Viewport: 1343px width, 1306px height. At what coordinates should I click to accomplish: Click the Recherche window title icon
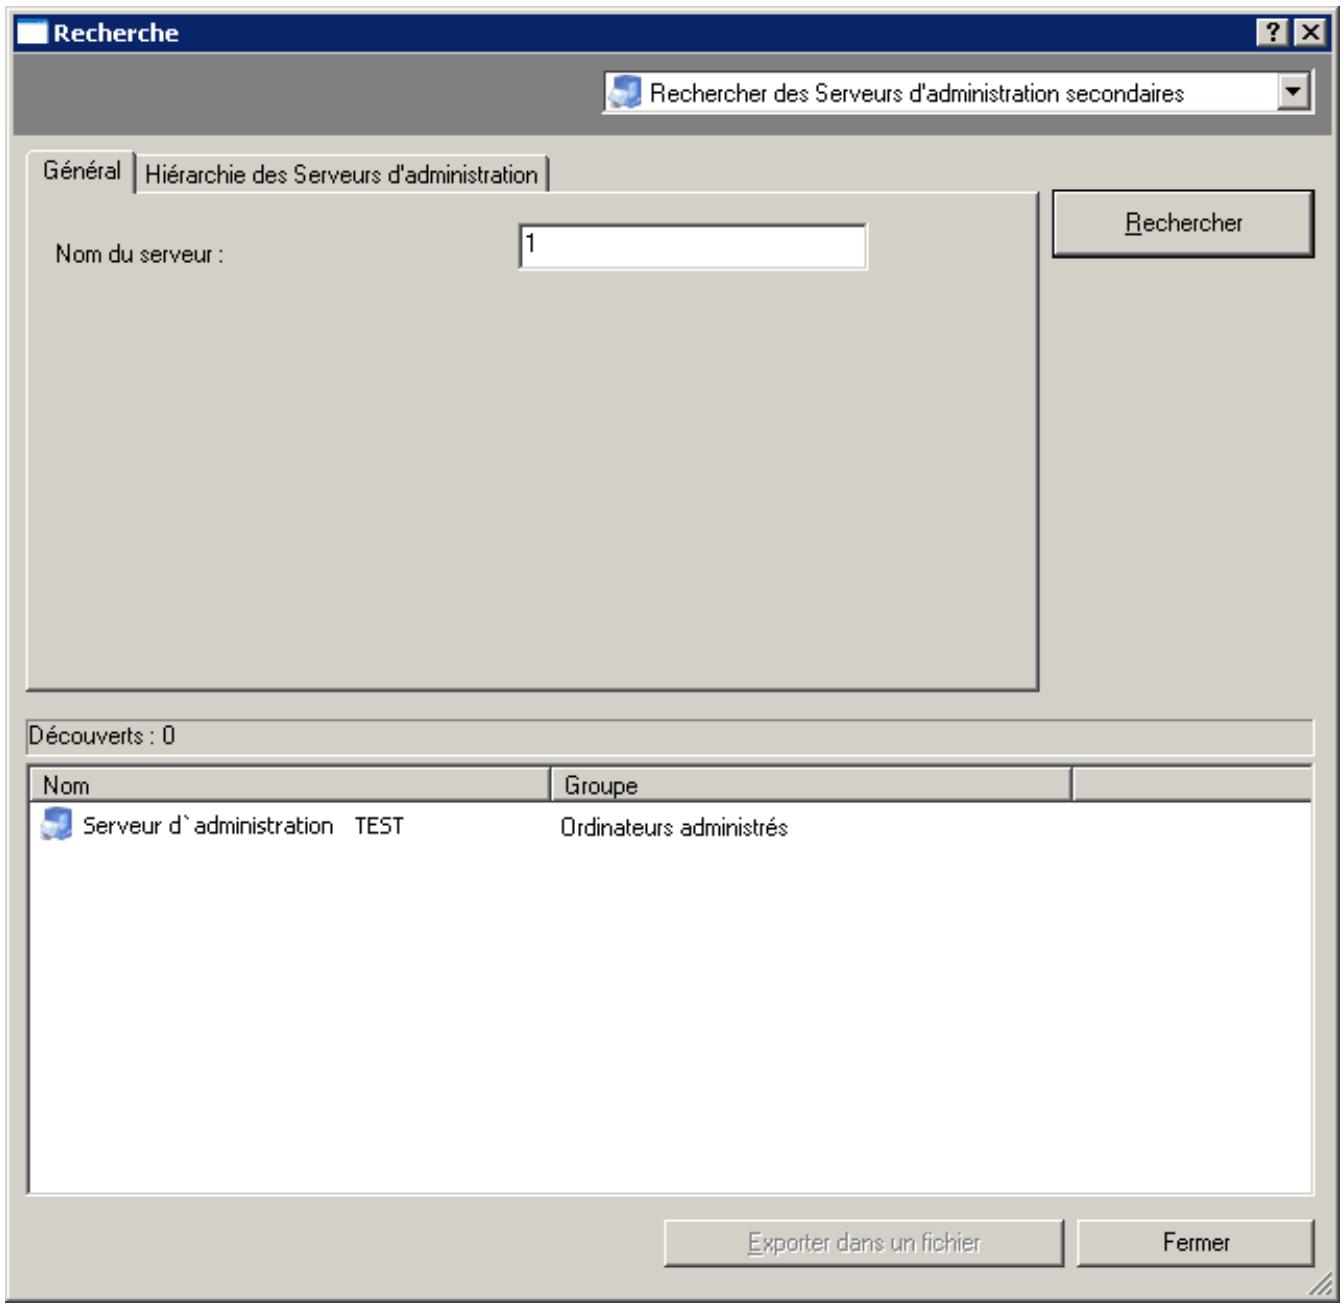click(x=33, y=33)
